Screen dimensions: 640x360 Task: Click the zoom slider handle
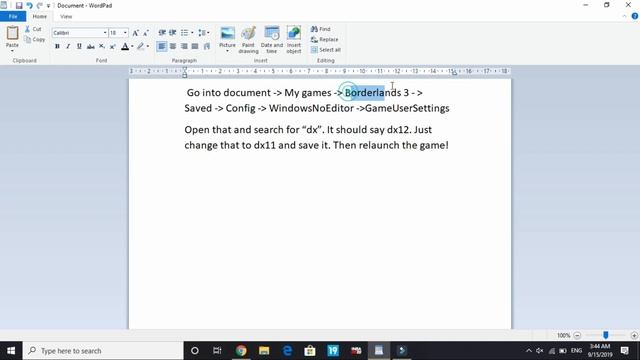(x=606, y=335)
